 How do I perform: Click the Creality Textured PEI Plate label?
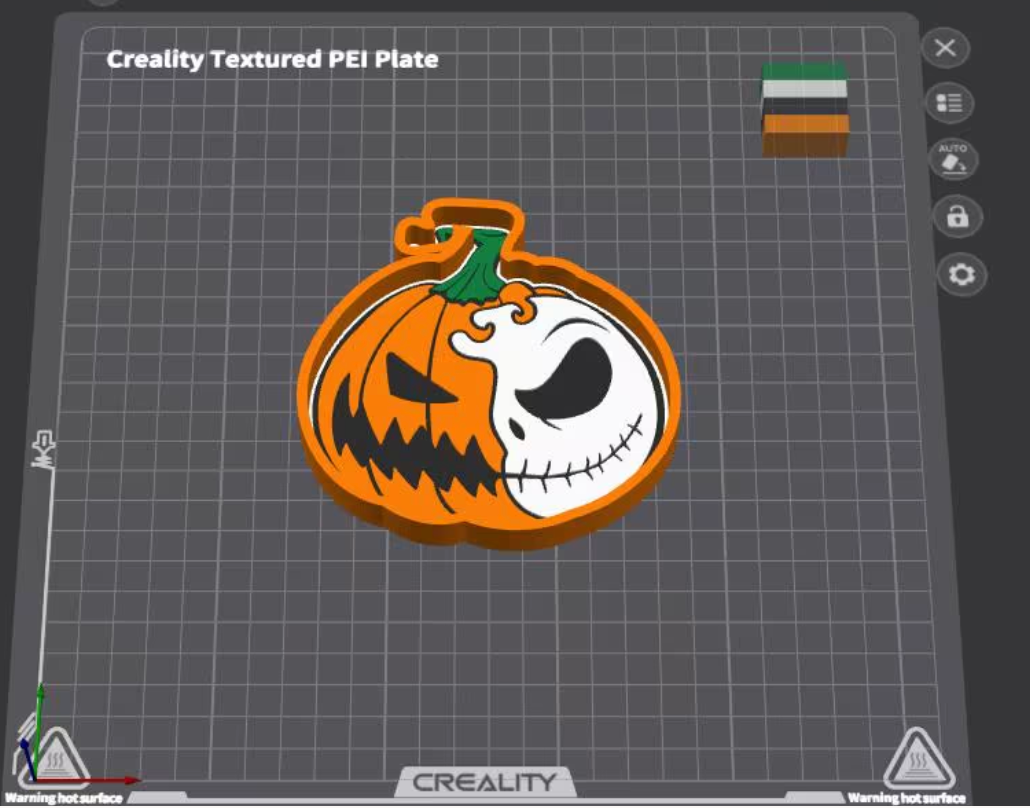pos(273,59)
